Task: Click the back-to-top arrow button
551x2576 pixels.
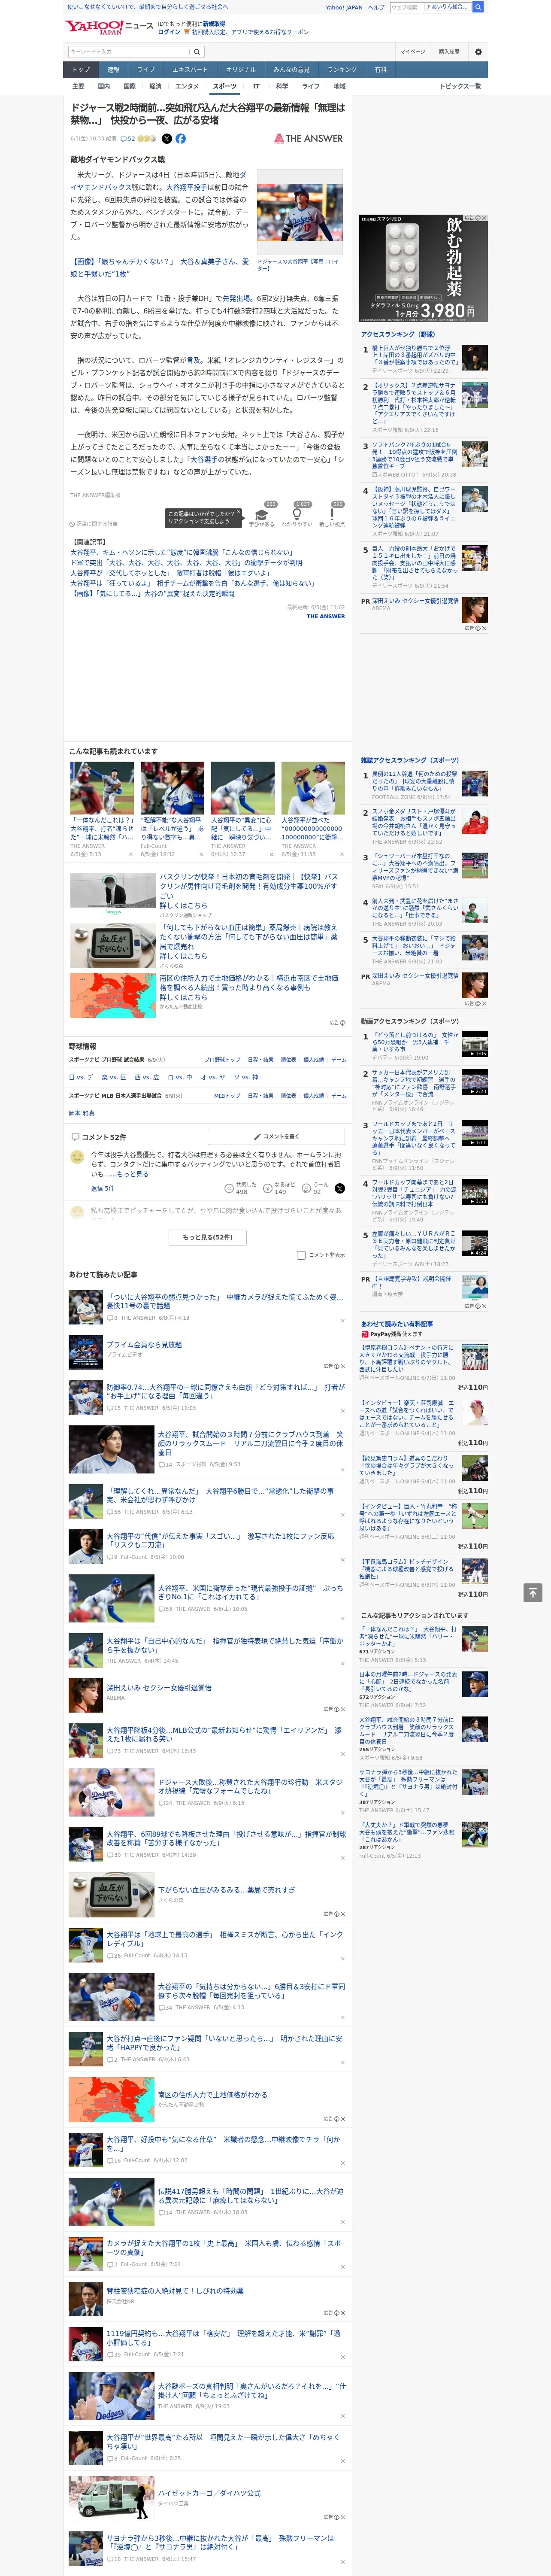Action: pyautogui.click(x=533, y=1592)
